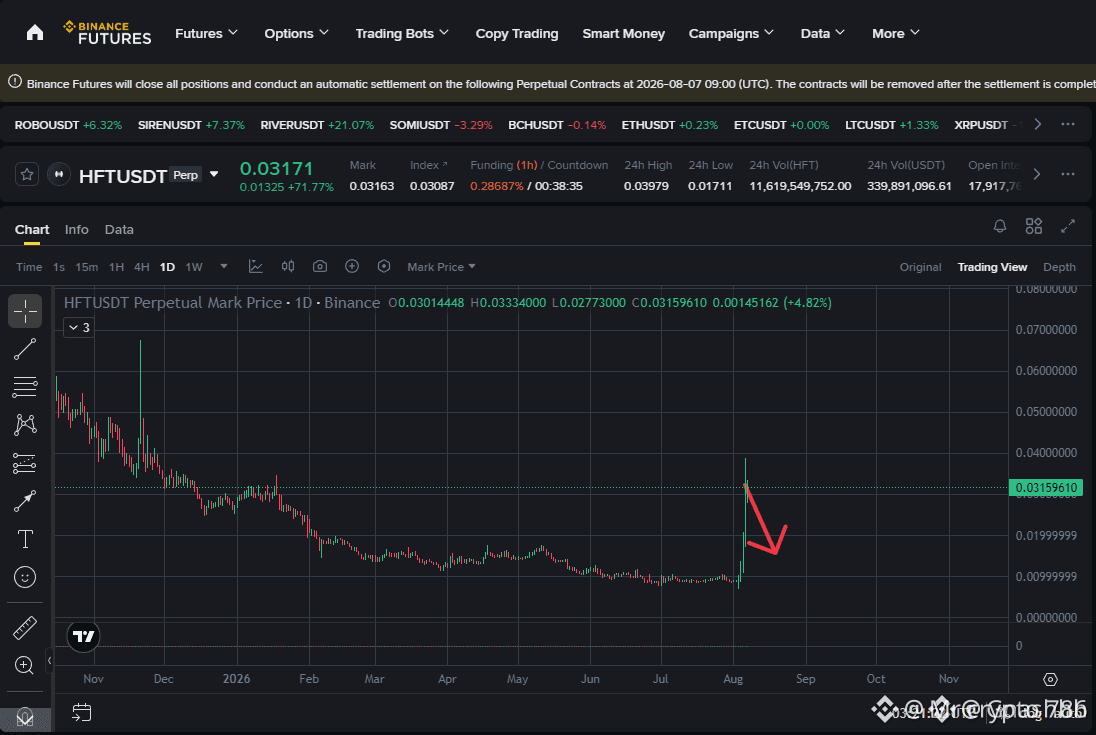Open the Info tab
The image size is (1096, 735).
(x=76, y=229)
